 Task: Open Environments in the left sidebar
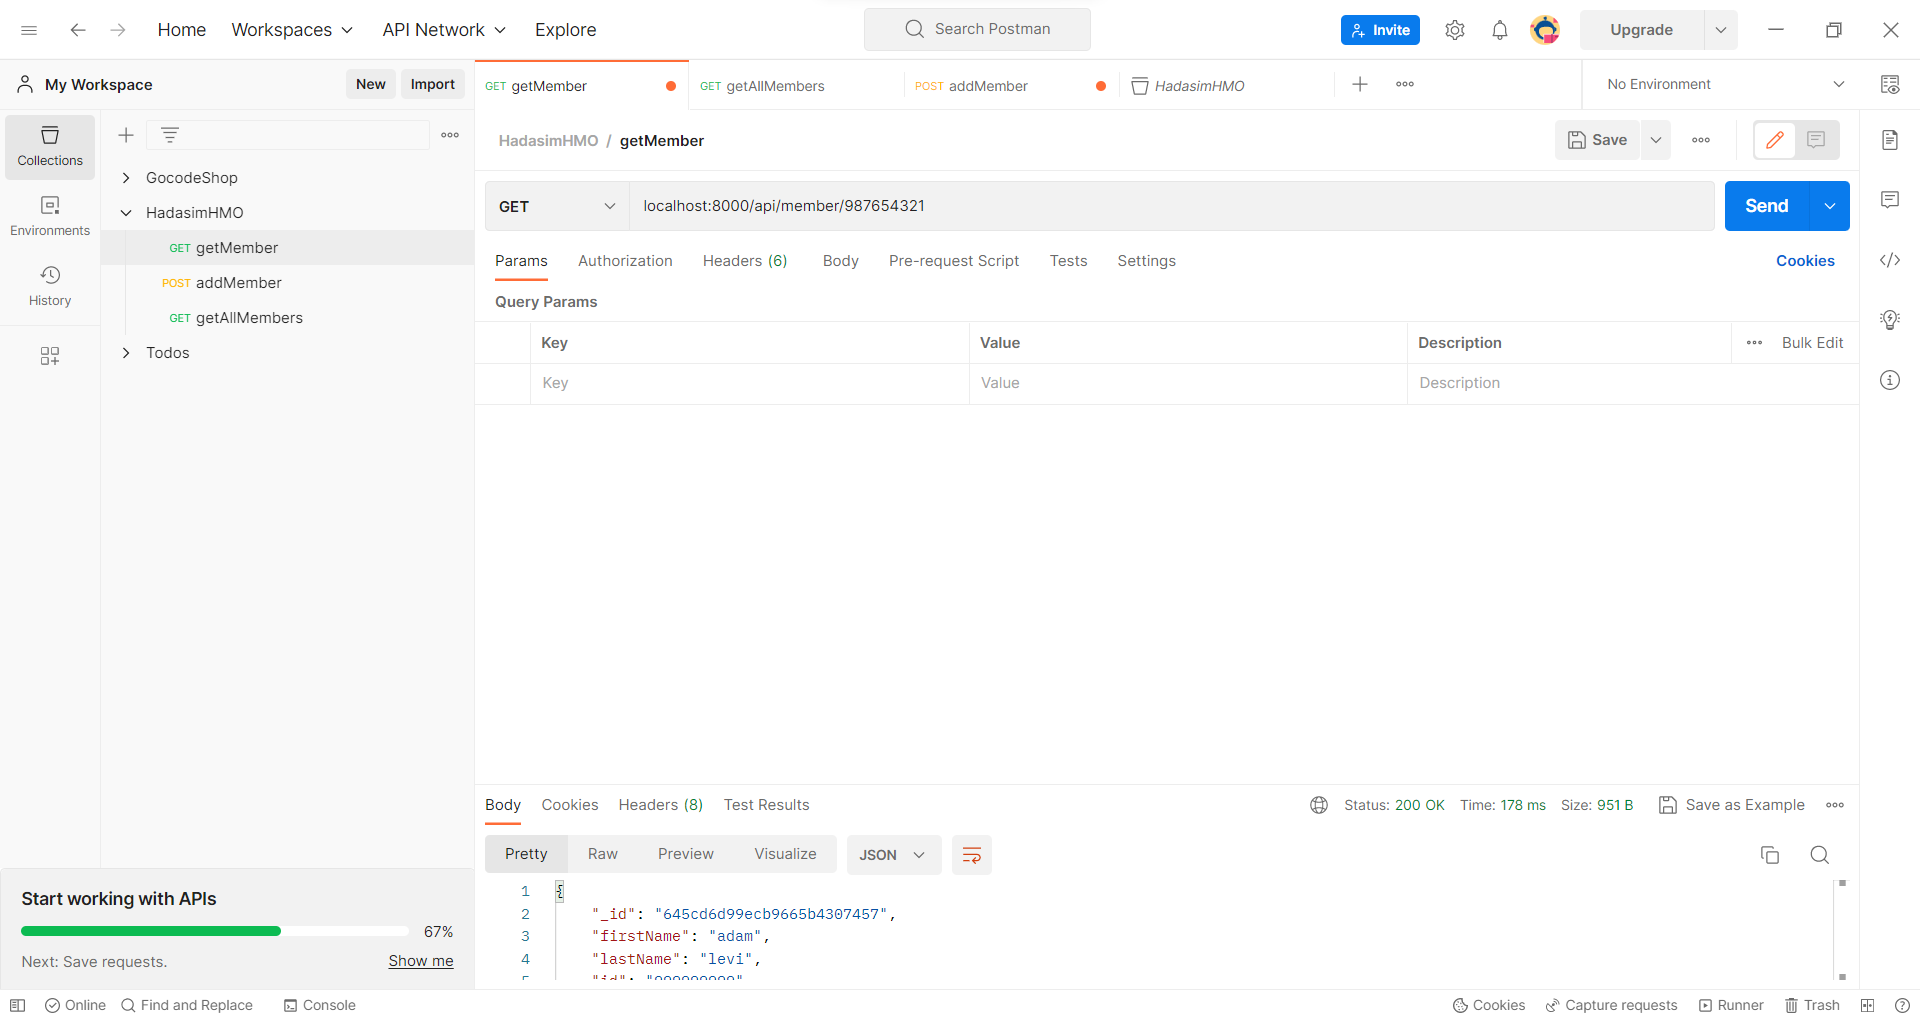50,215
